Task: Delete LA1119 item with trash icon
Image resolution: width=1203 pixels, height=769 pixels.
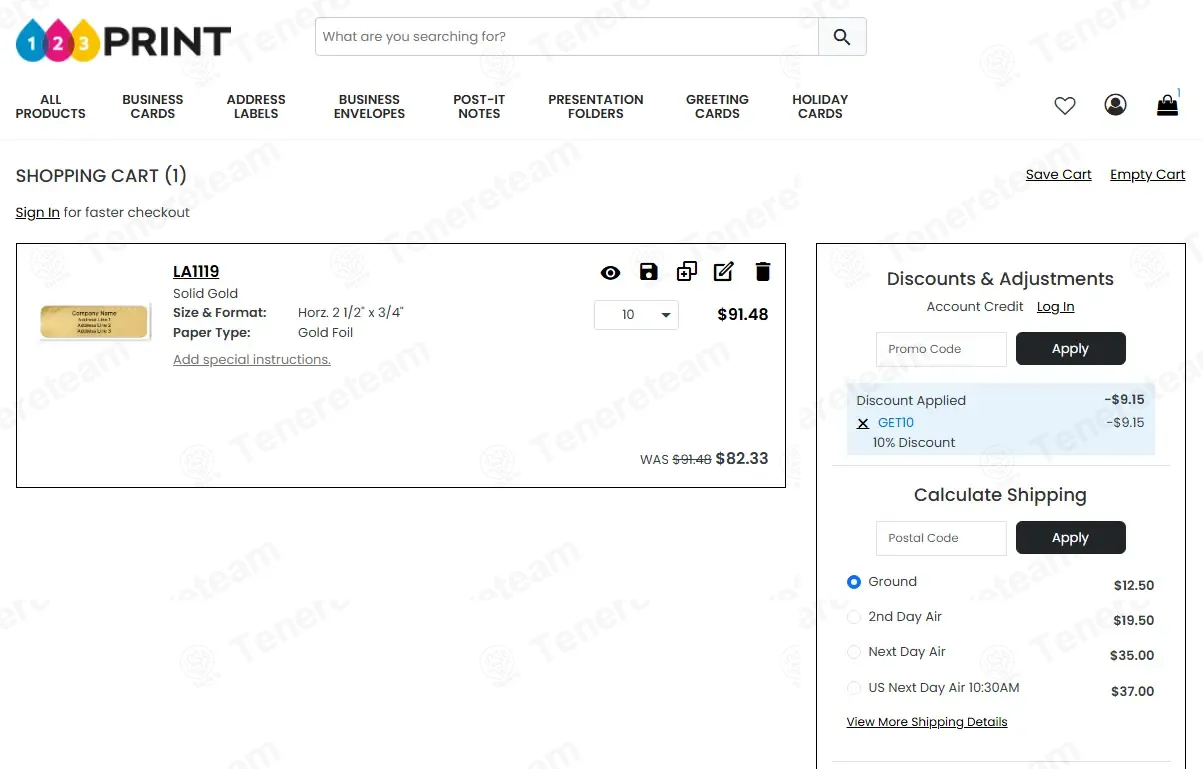Action: (x=763, y=272)
